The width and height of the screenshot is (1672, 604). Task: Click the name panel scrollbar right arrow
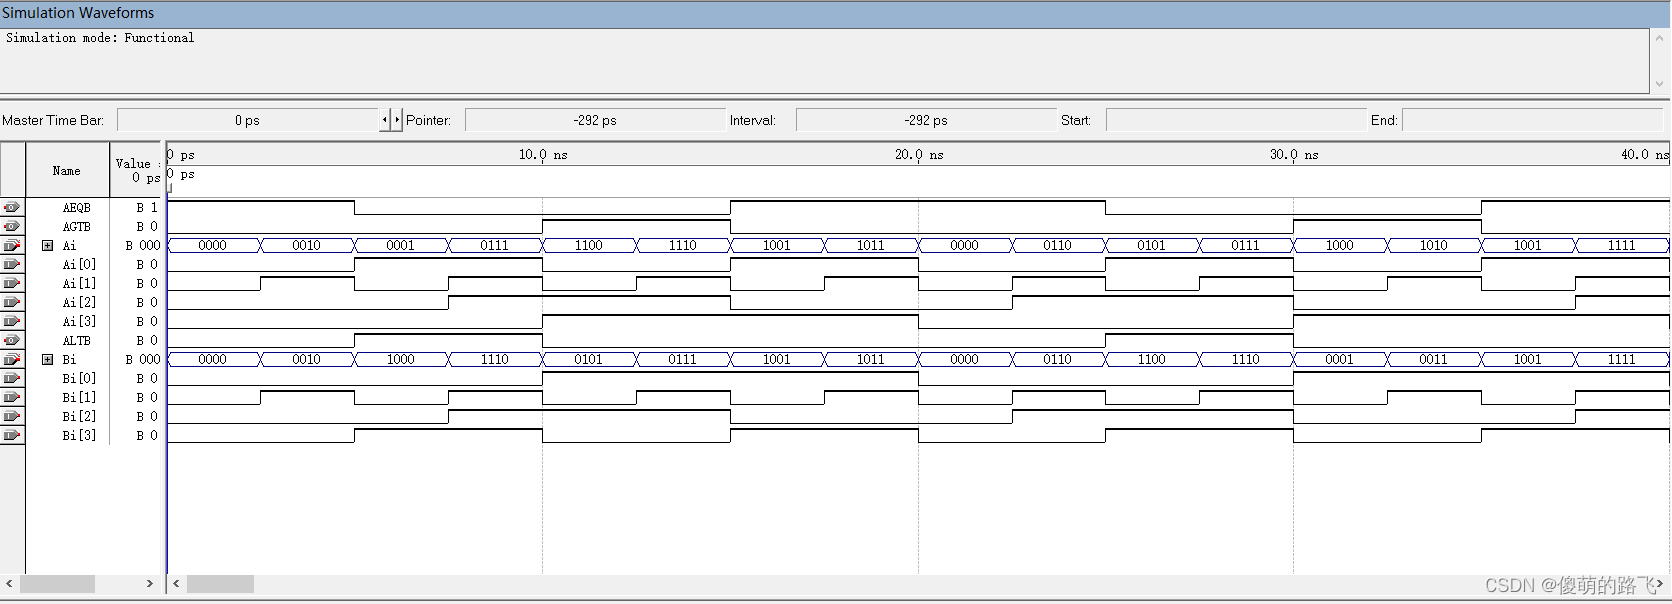click(x=150, y=583)
